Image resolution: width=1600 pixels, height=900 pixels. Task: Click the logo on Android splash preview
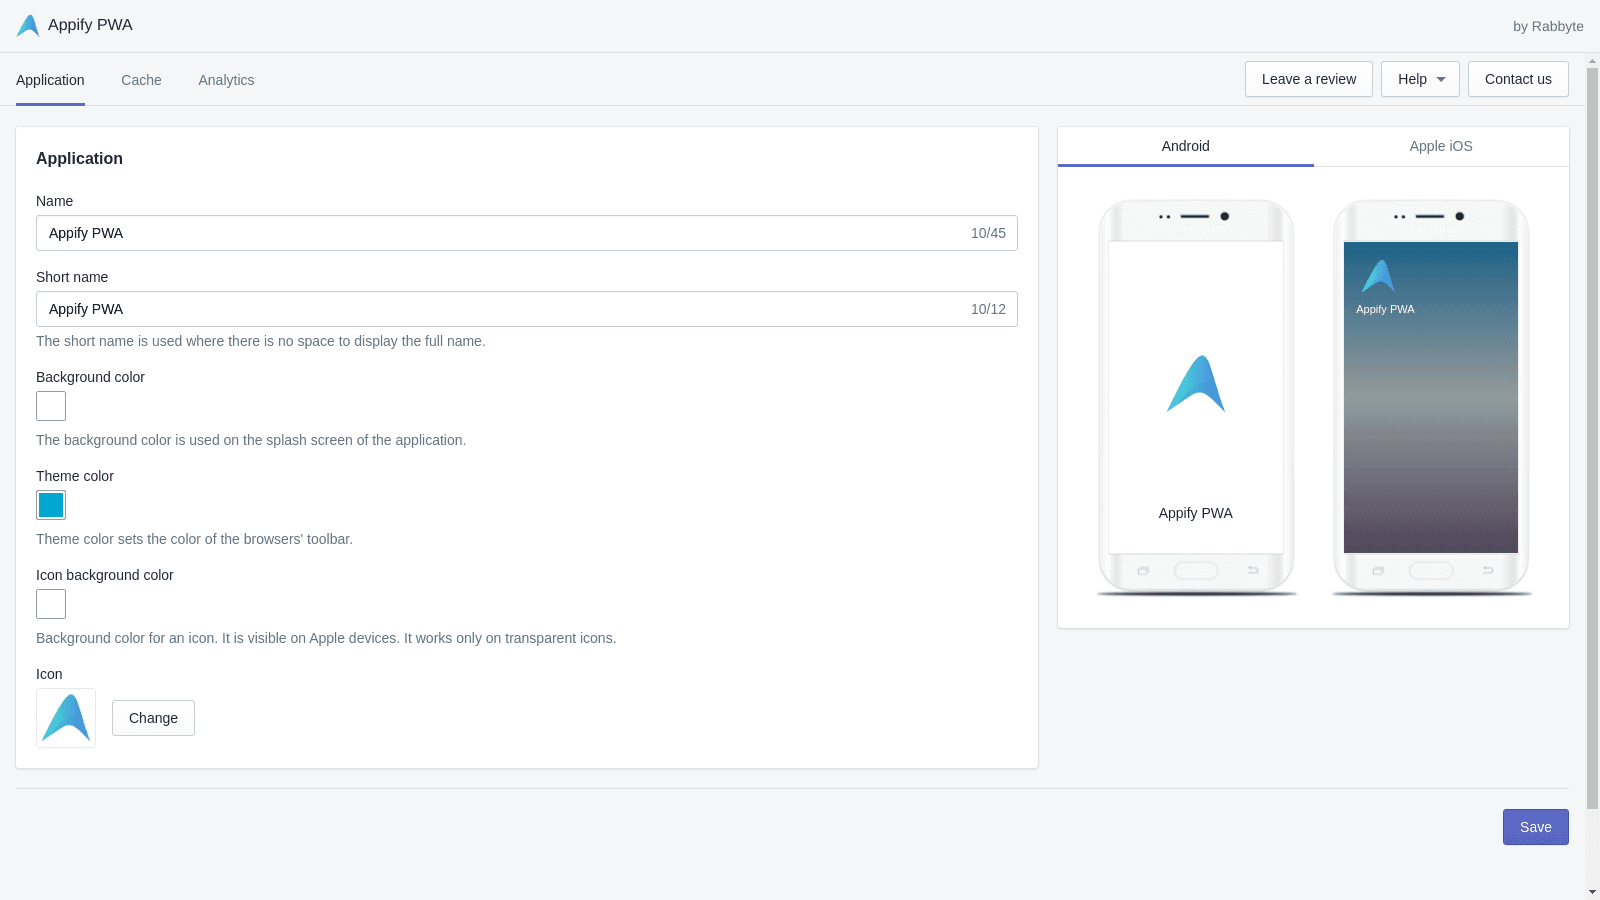point(1196,384)
